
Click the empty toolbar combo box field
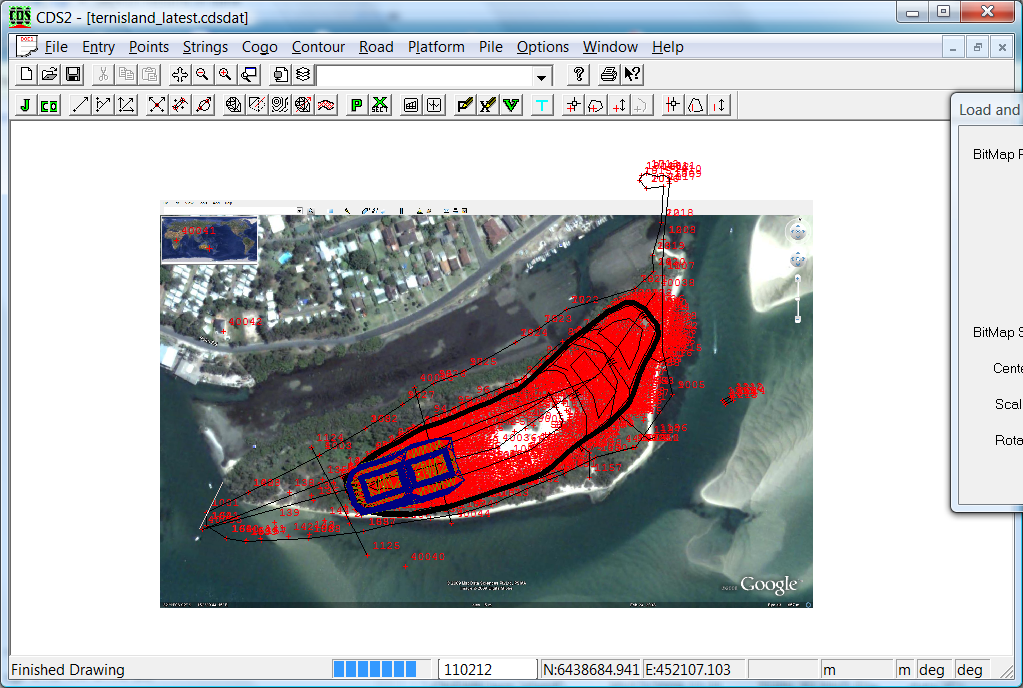coord(423,76)
